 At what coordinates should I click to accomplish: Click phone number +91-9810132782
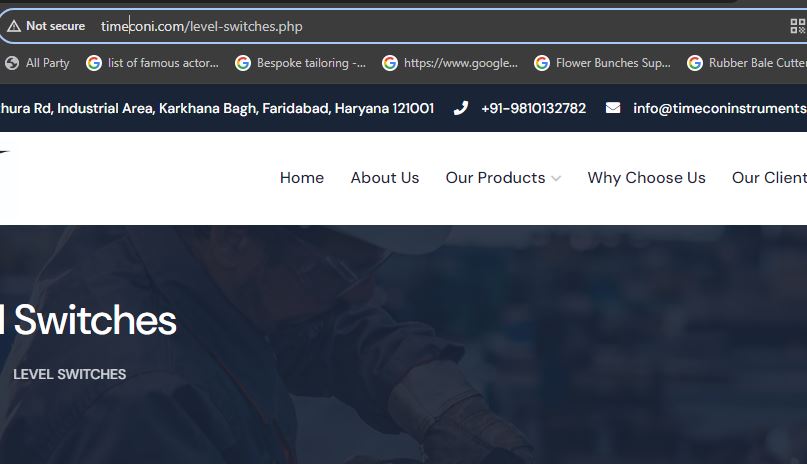(x=533, y=108)
